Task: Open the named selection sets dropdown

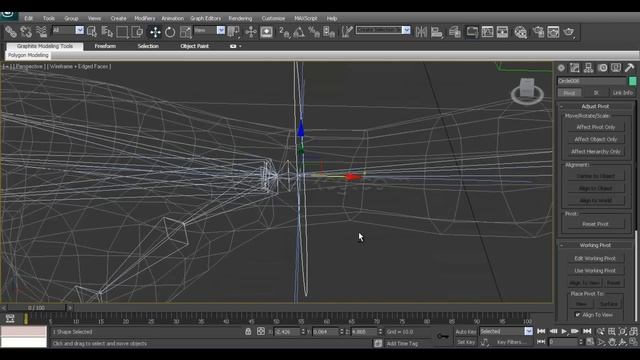Action: click(x=406, y=30)
